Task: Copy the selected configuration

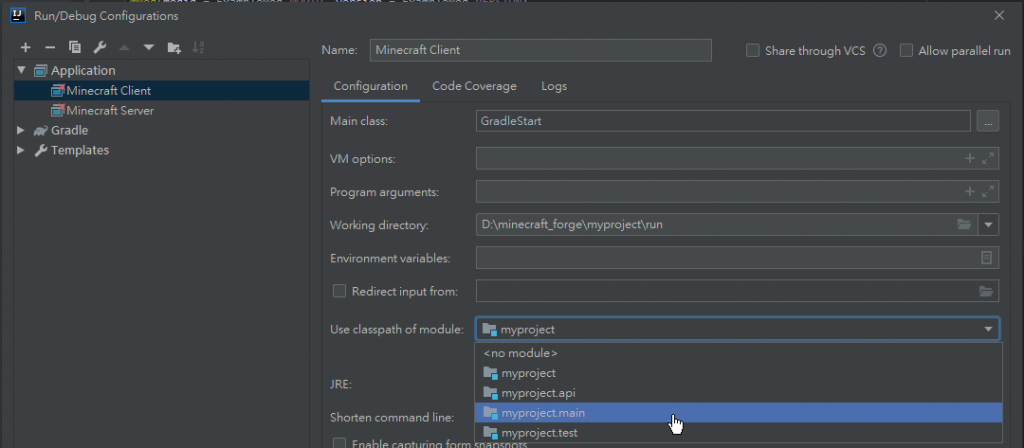Action: pyautogui.click(x=74, y=47)
